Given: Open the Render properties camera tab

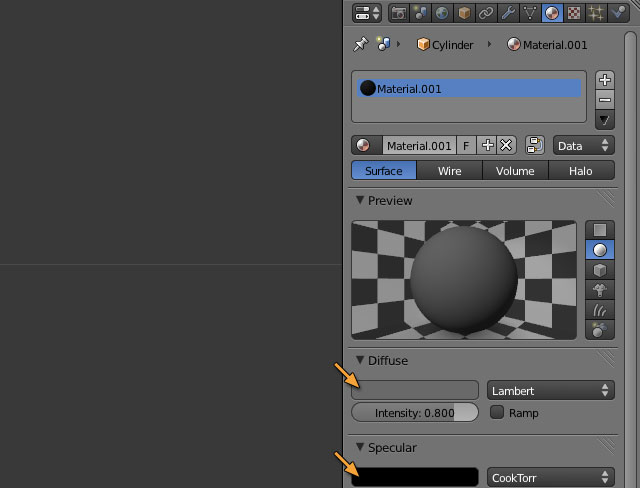Looking at the screenshot, I should tap(399, 13).
